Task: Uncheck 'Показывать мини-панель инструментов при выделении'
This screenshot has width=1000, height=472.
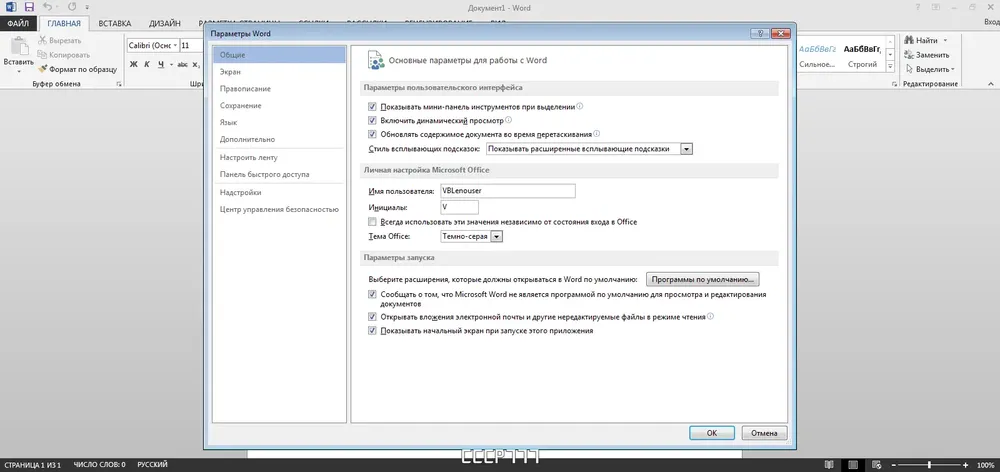Action: tap(372, 107)
